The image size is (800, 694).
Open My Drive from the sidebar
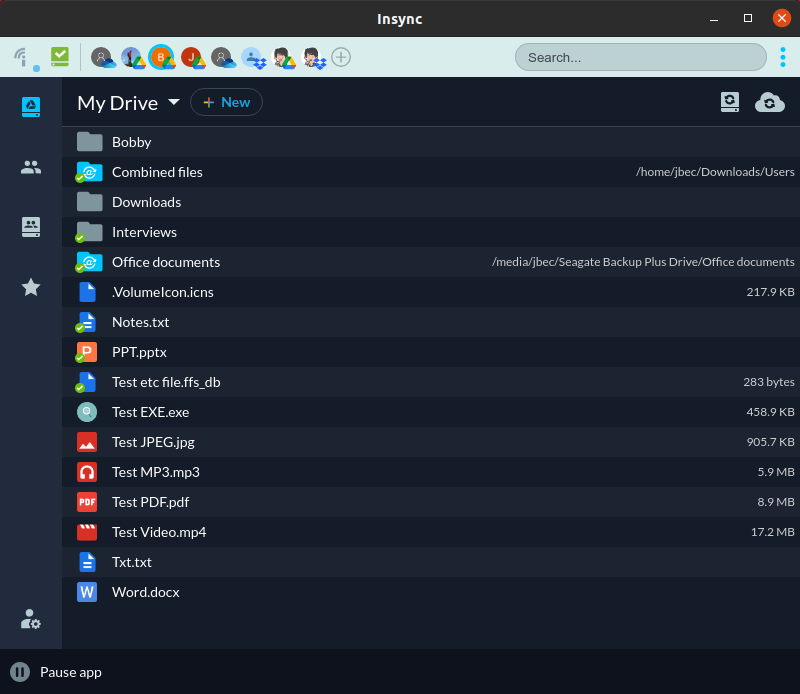click(x=31, y=107)
